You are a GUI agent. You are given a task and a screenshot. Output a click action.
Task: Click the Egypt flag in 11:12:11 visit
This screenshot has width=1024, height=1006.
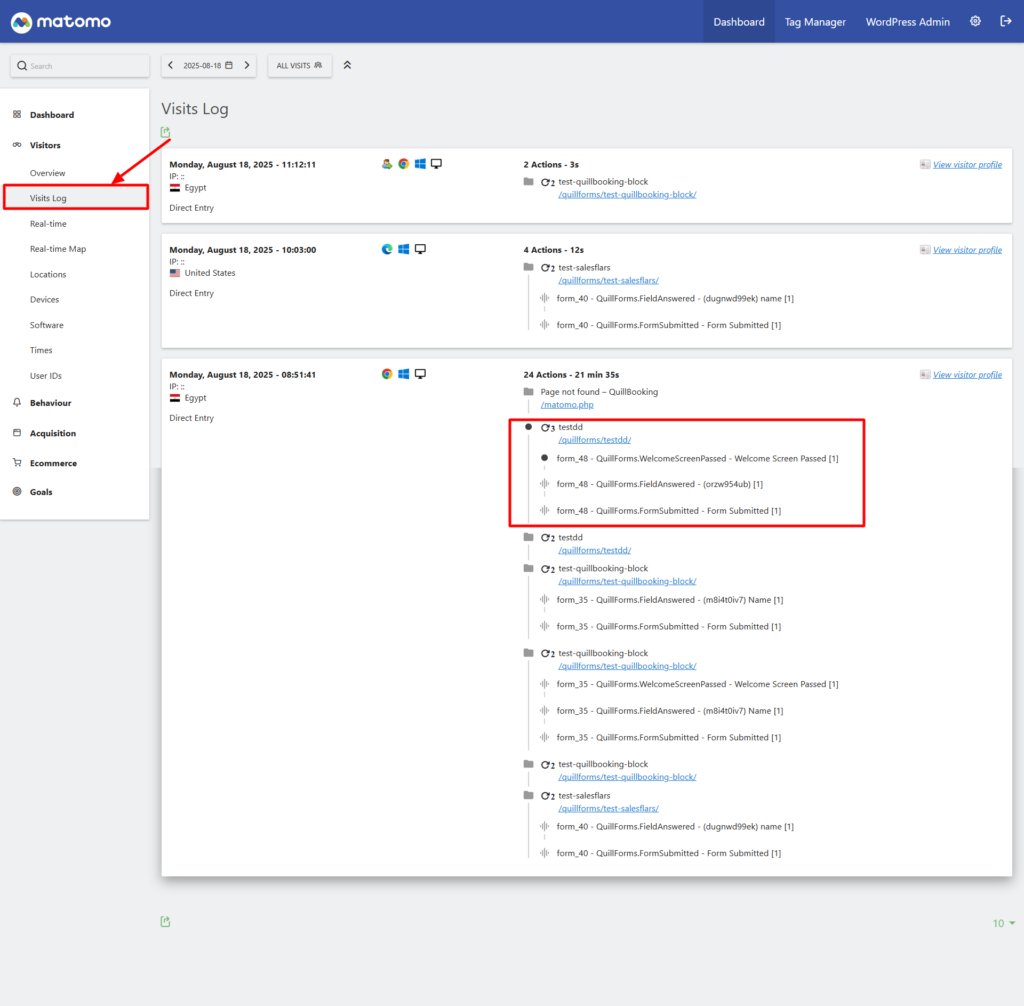coord(174,188)
